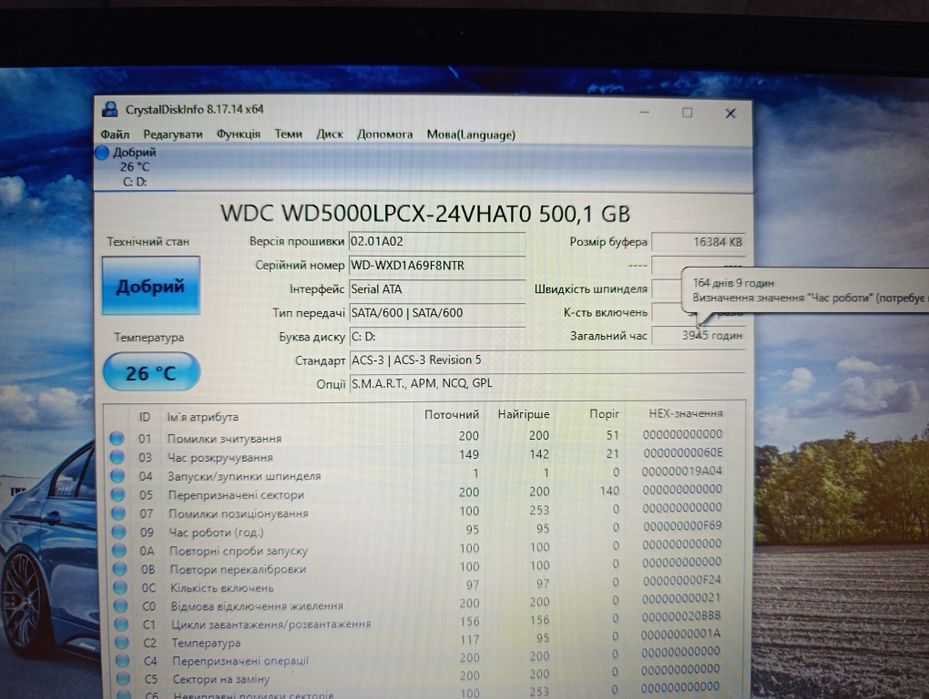Click status icon for 0B Повтори перекалібровки

point(120,569)
